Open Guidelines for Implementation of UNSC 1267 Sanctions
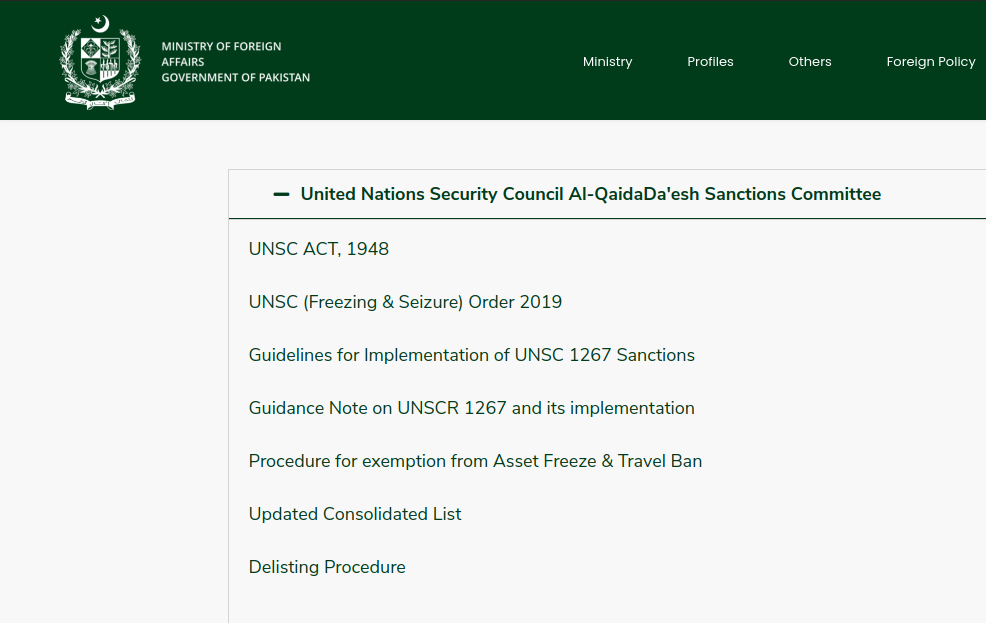Image resolution: width=986 pixels, height=623 pixels. coord(471,355)
